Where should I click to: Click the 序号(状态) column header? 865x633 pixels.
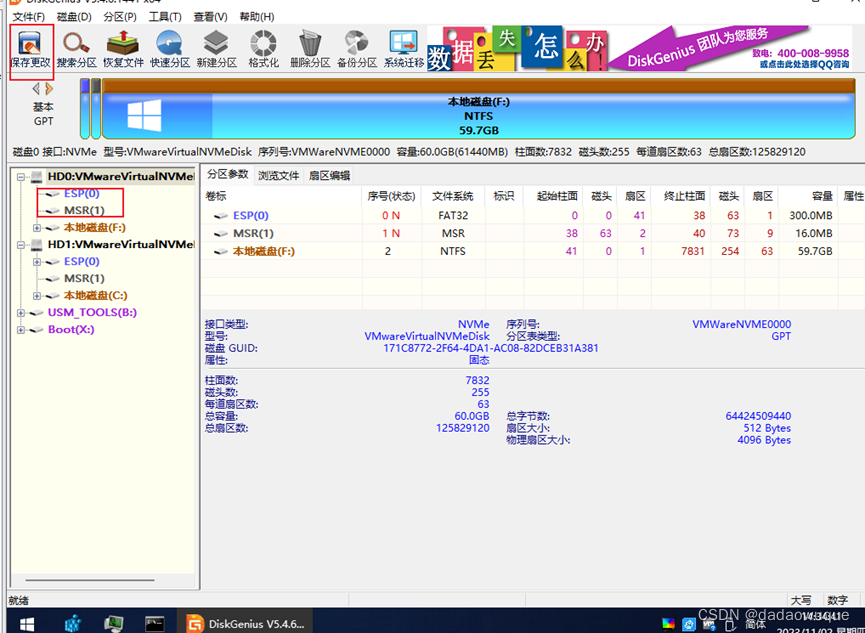[x=391, y=196]
